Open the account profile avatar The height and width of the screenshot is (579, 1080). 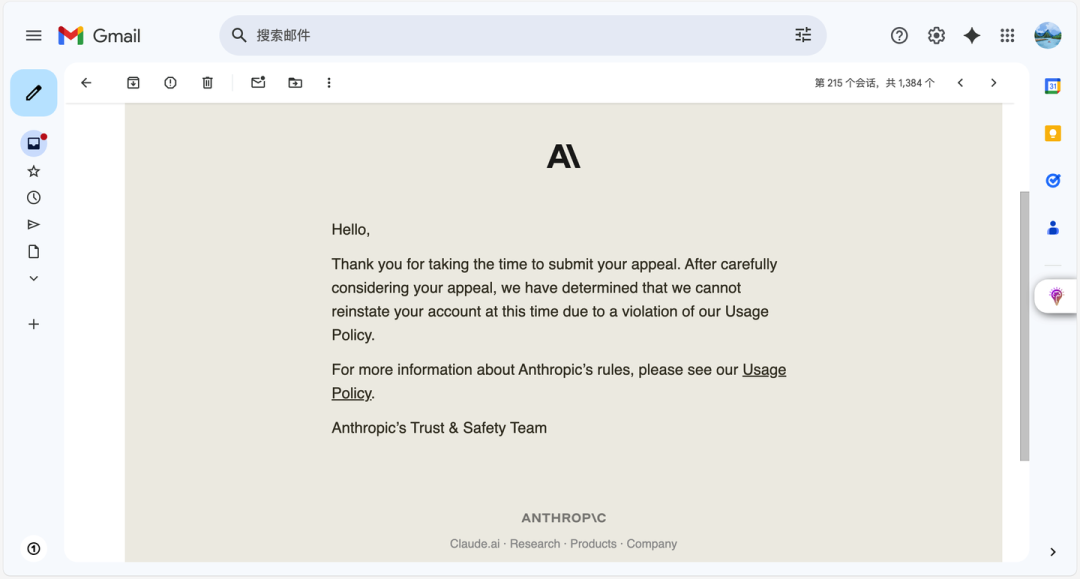[1048, 35]
